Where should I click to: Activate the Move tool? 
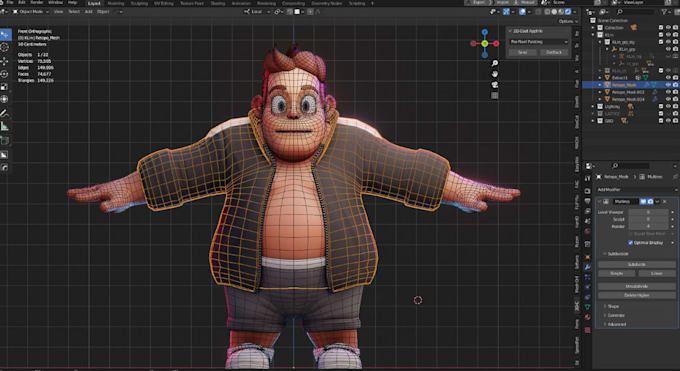(x=4, y=61)
